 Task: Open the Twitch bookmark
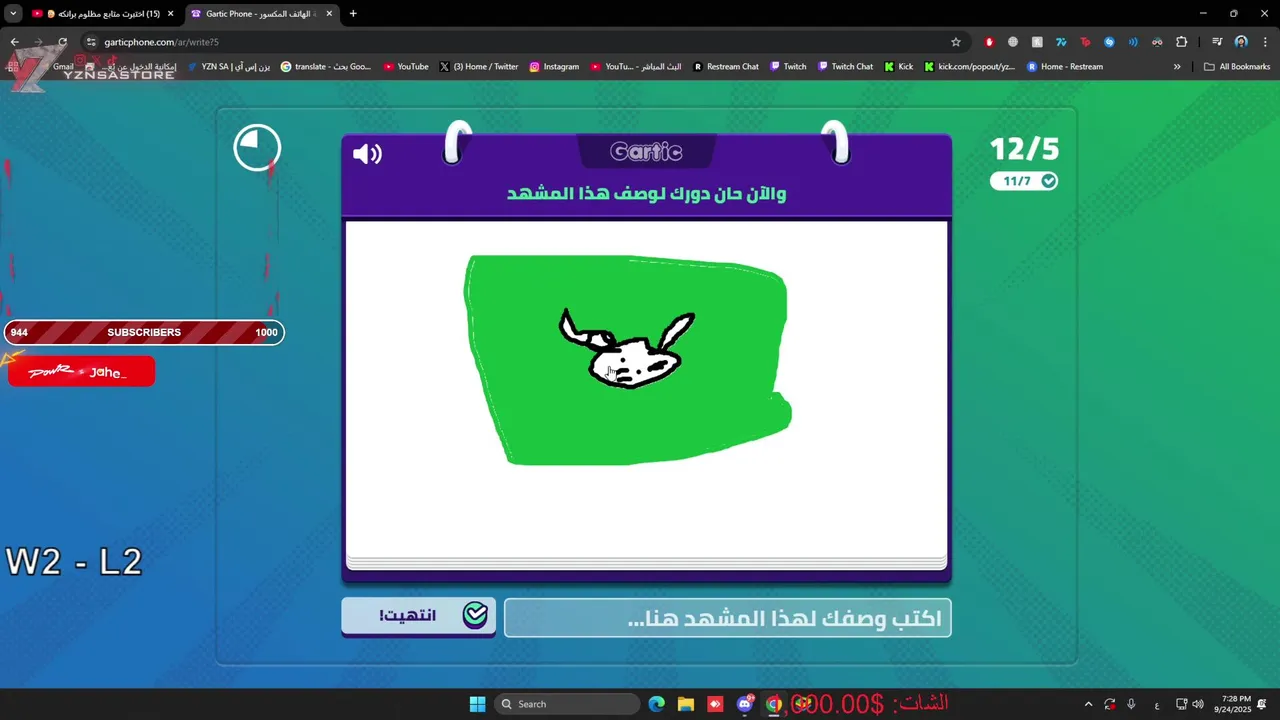click(788, 67)
